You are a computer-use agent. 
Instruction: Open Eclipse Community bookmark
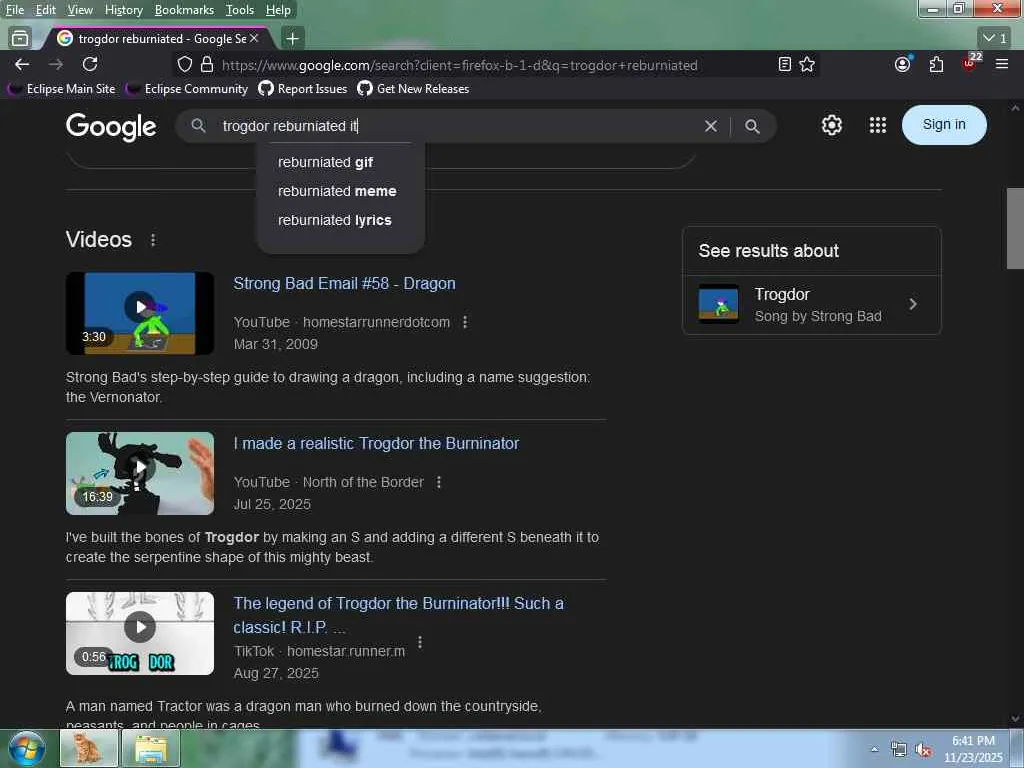187,89
